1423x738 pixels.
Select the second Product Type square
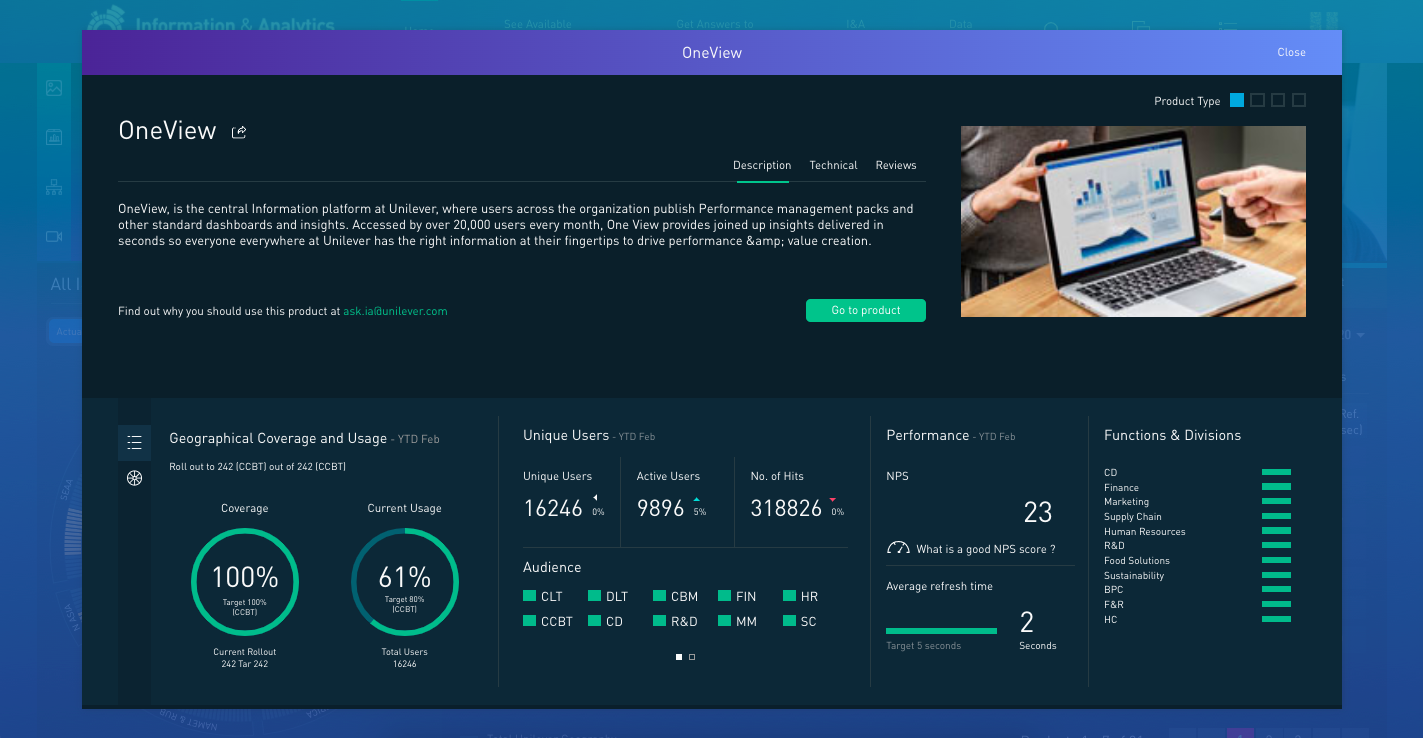click(x=1258, y=100)
